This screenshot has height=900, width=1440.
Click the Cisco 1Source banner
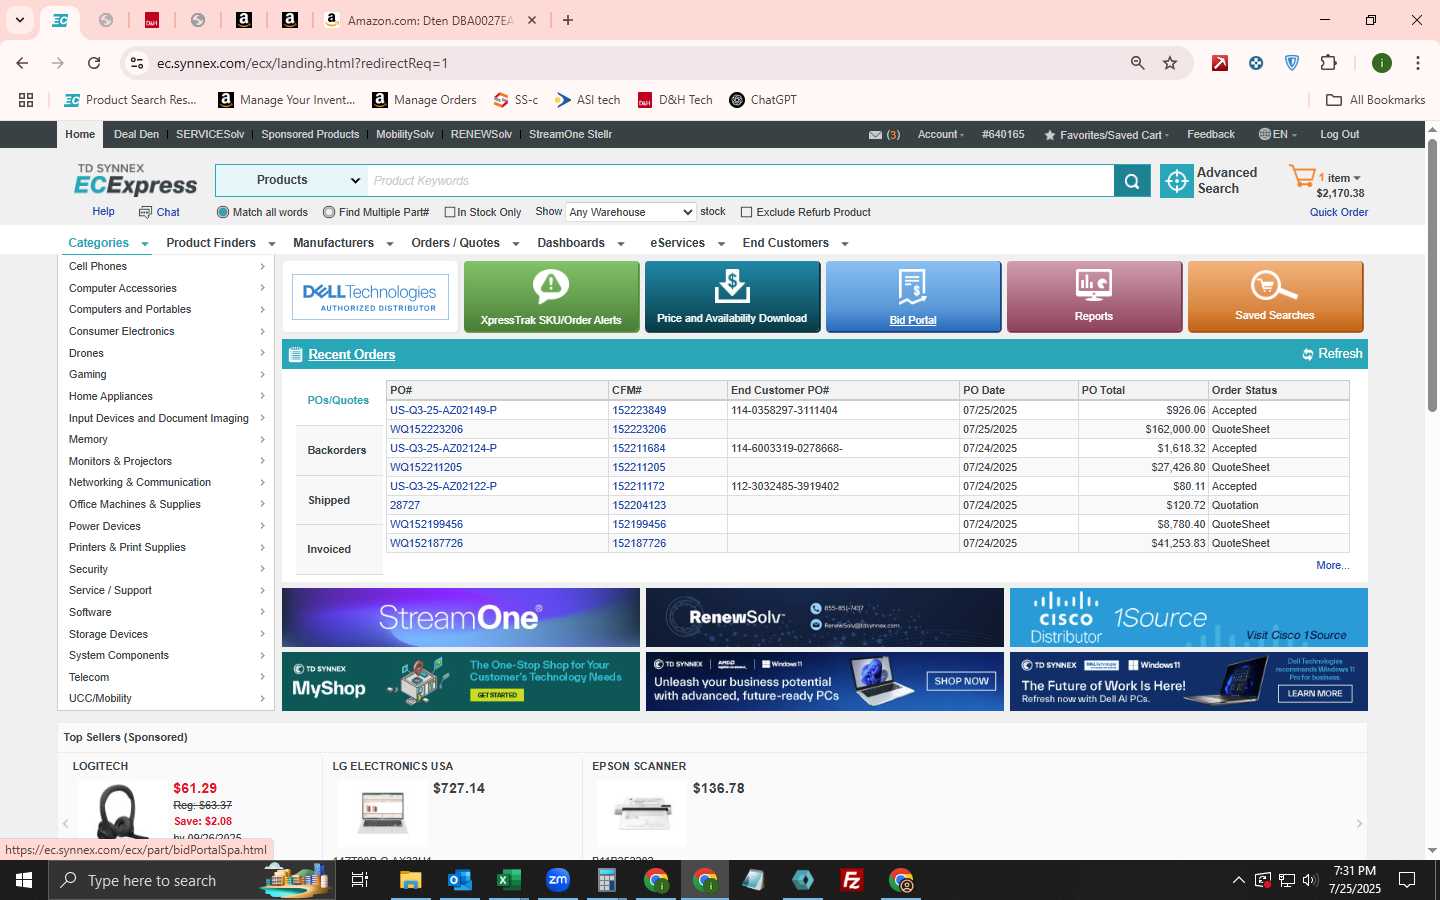click(1189, 618)
